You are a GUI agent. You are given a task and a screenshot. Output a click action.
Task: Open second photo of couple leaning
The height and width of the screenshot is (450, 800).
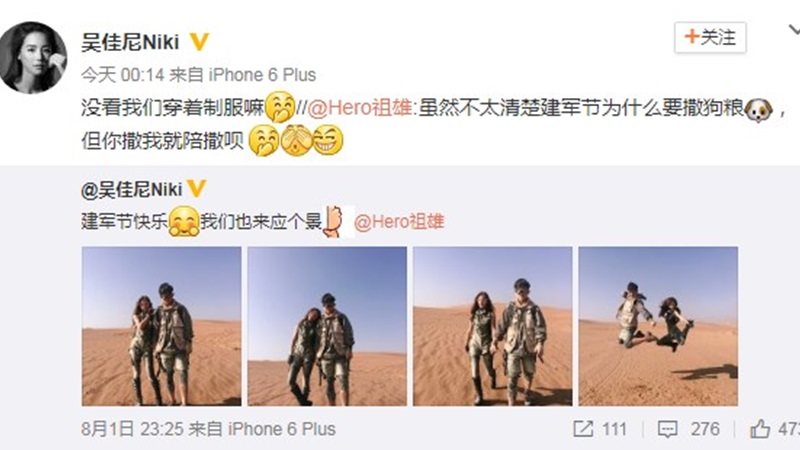327,326
